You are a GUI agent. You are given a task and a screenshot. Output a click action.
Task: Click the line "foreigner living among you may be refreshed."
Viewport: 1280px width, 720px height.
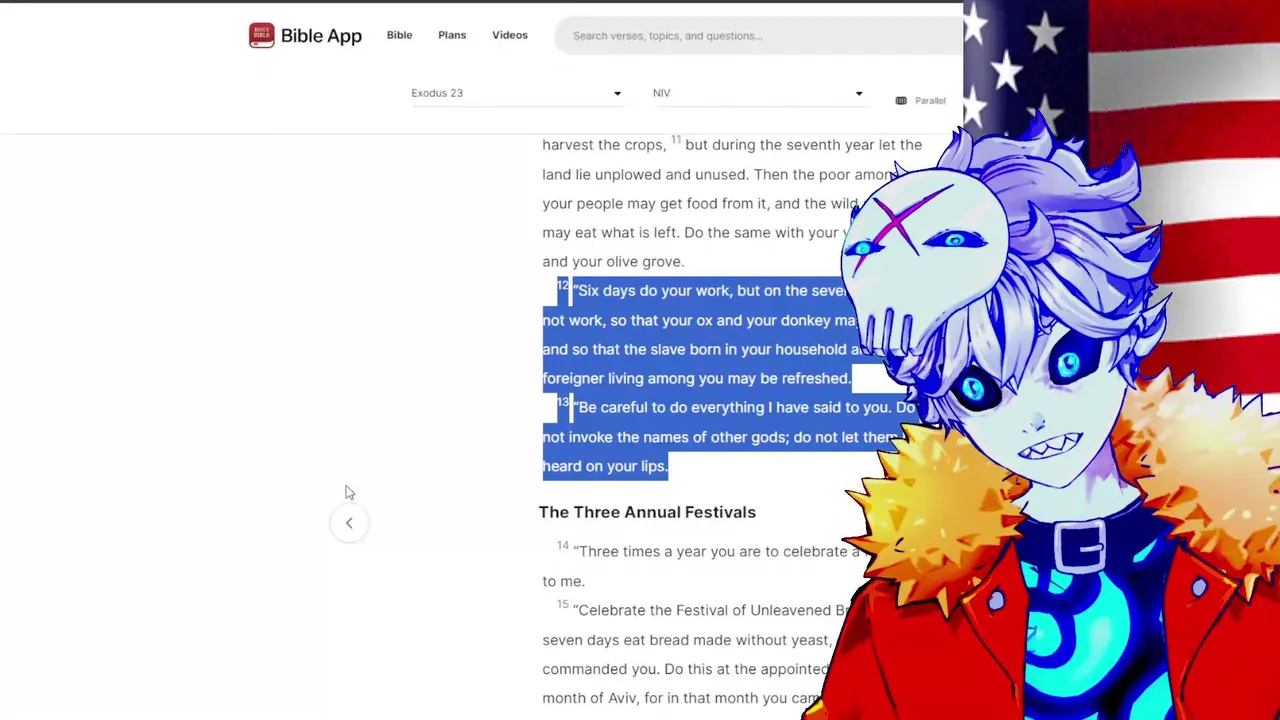696,378
